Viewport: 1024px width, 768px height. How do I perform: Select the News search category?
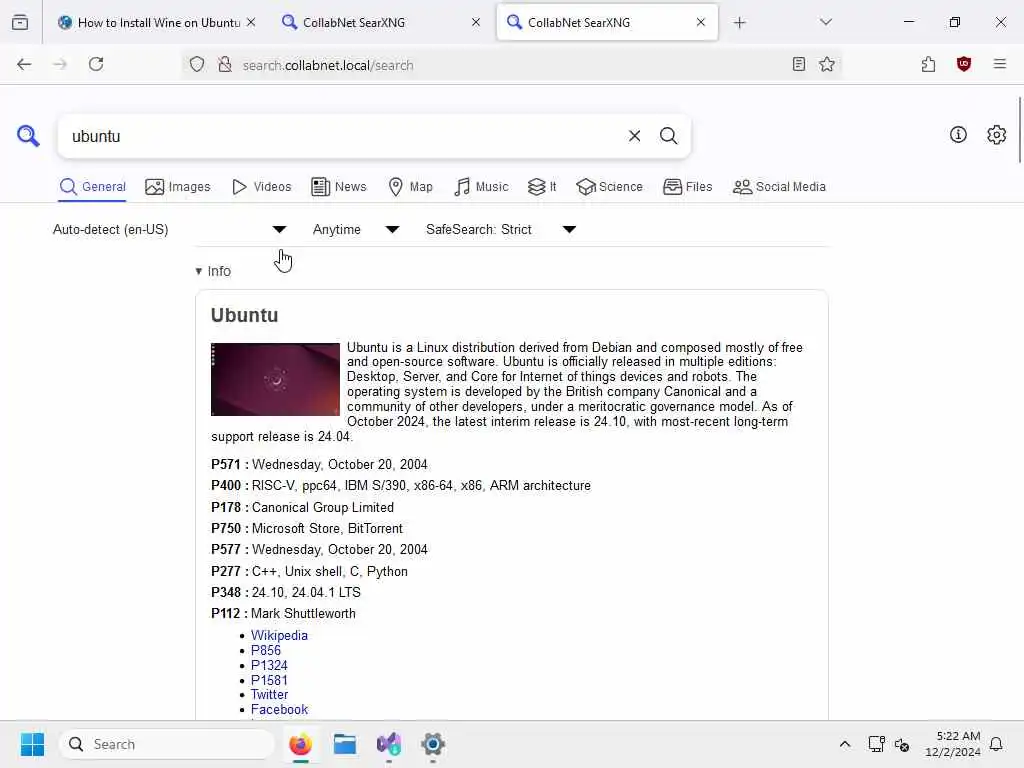pos(339,187)
